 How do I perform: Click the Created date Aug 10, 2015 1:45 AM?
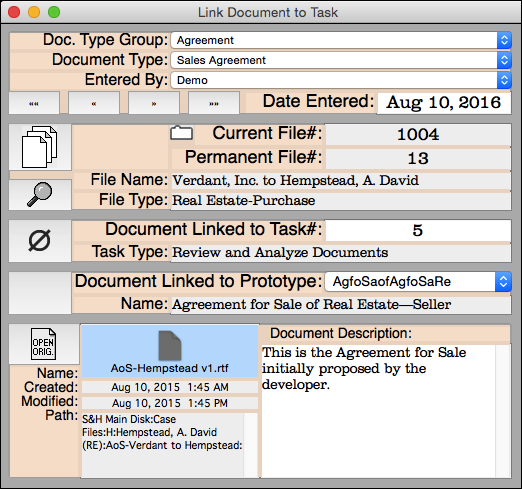coord(170,387)
